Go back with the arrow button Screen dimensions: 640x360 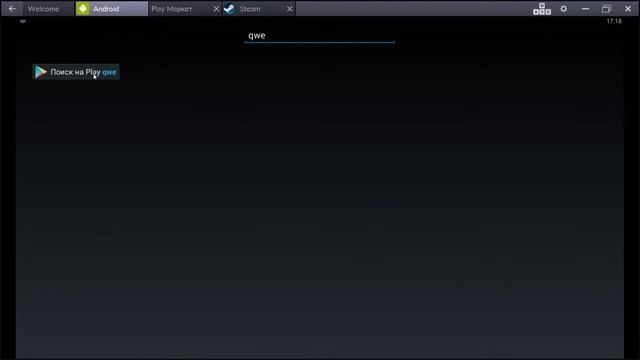click(x=12, y=9)
